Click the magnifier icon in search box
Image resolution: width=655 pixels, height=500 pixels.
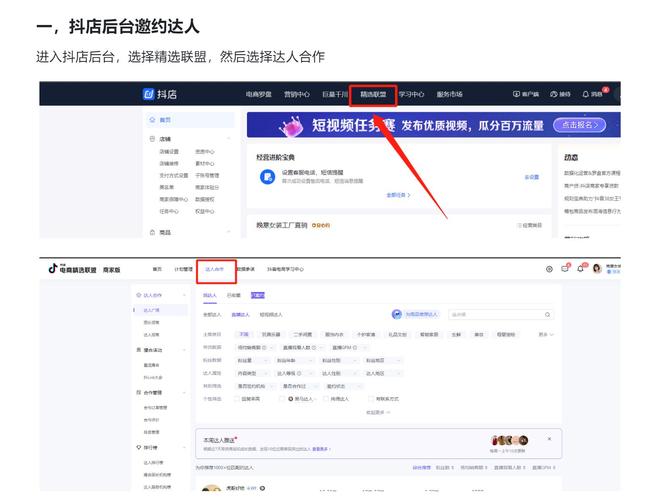click(547, 314)
